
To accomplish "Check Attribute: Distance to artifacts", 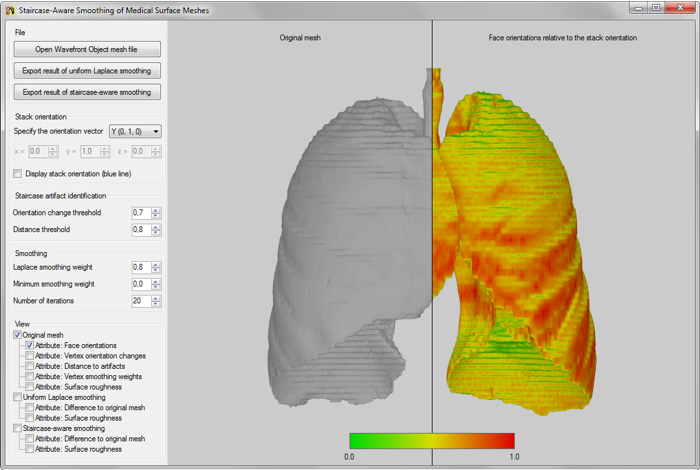I will (29, 366).
